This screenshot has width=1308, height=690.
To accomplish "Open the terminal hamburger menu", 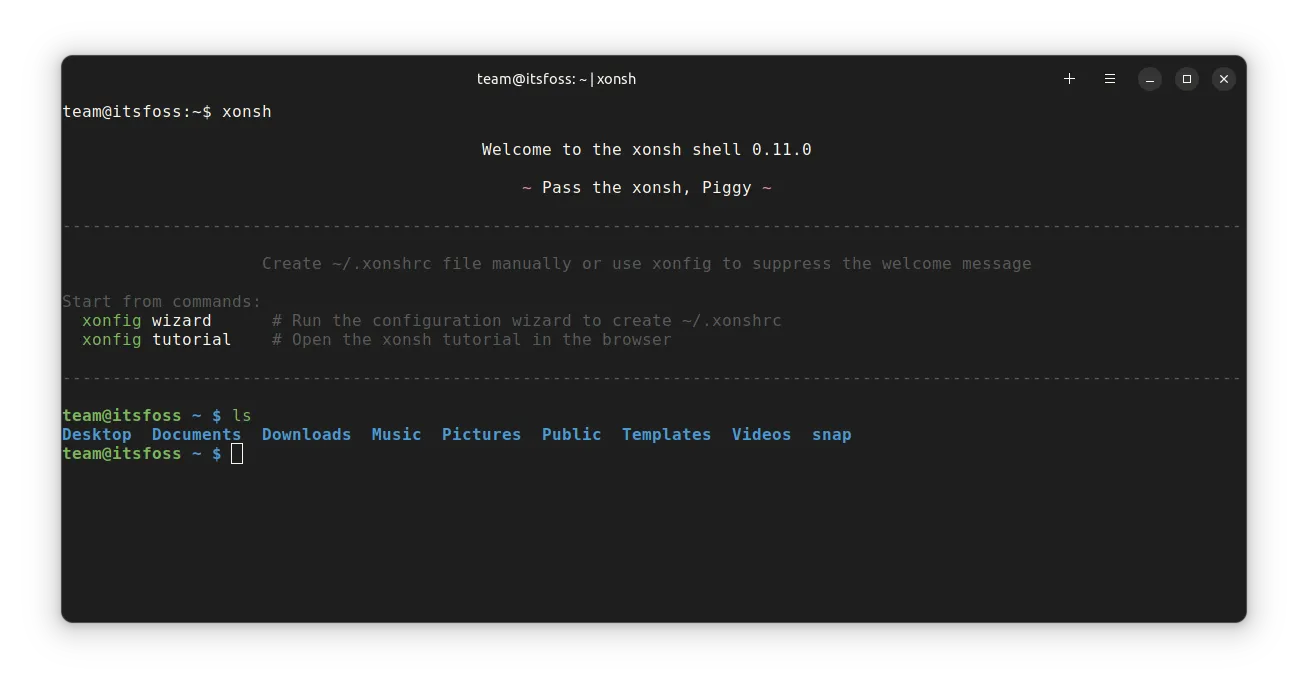I will pyautogui.click(x=1109, y=79).
